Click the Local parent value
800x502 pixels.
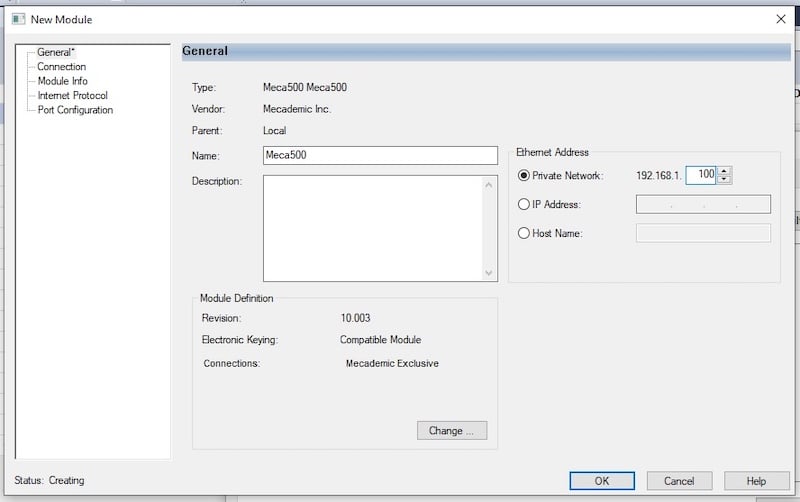click(x=274, y=131)
